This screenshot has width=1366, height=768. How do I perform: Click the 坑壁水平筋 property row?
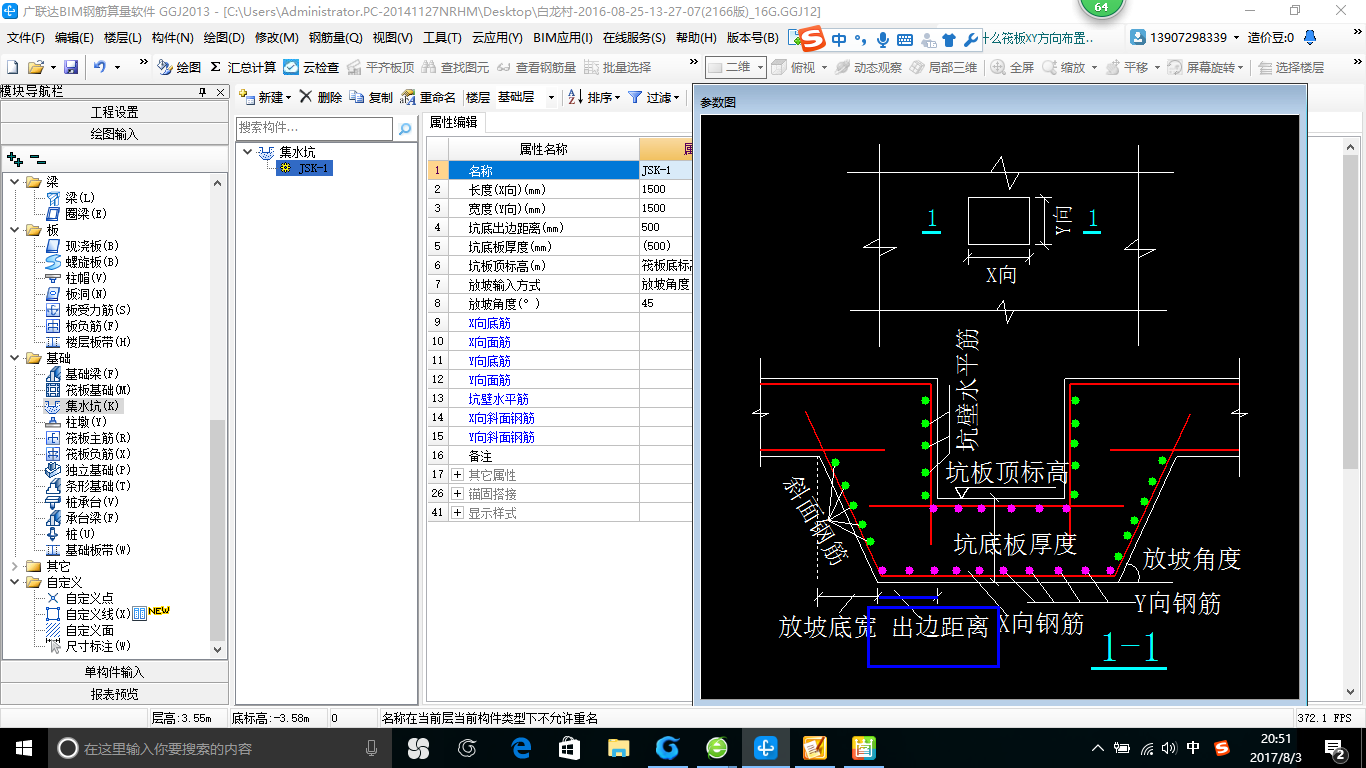(x=560, y=399)
